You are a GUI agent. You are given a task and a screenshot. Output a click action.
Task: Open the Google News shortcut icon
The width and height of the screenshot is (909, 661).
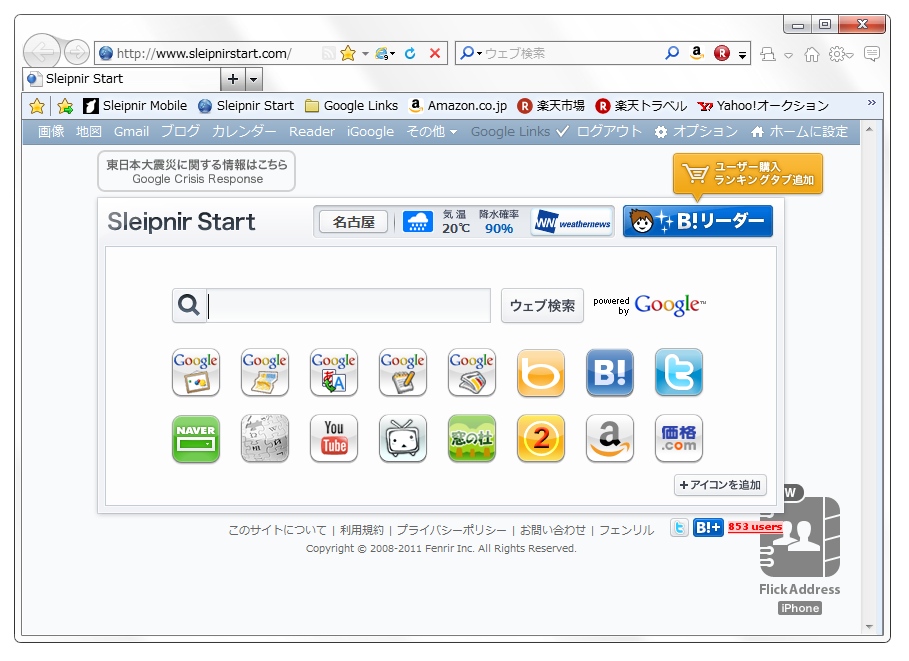pyautogui.click(x=472, y=372)
